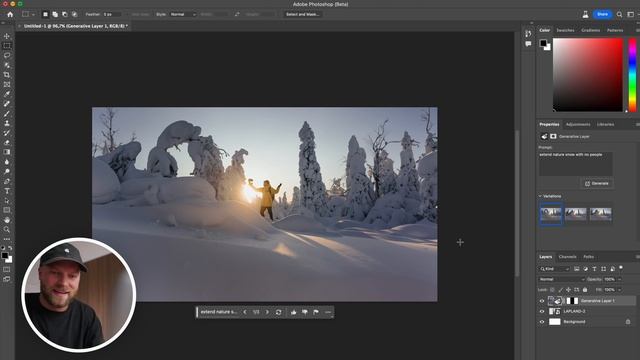Open the Fill slider dropdown arrow

tap(620, 290)
